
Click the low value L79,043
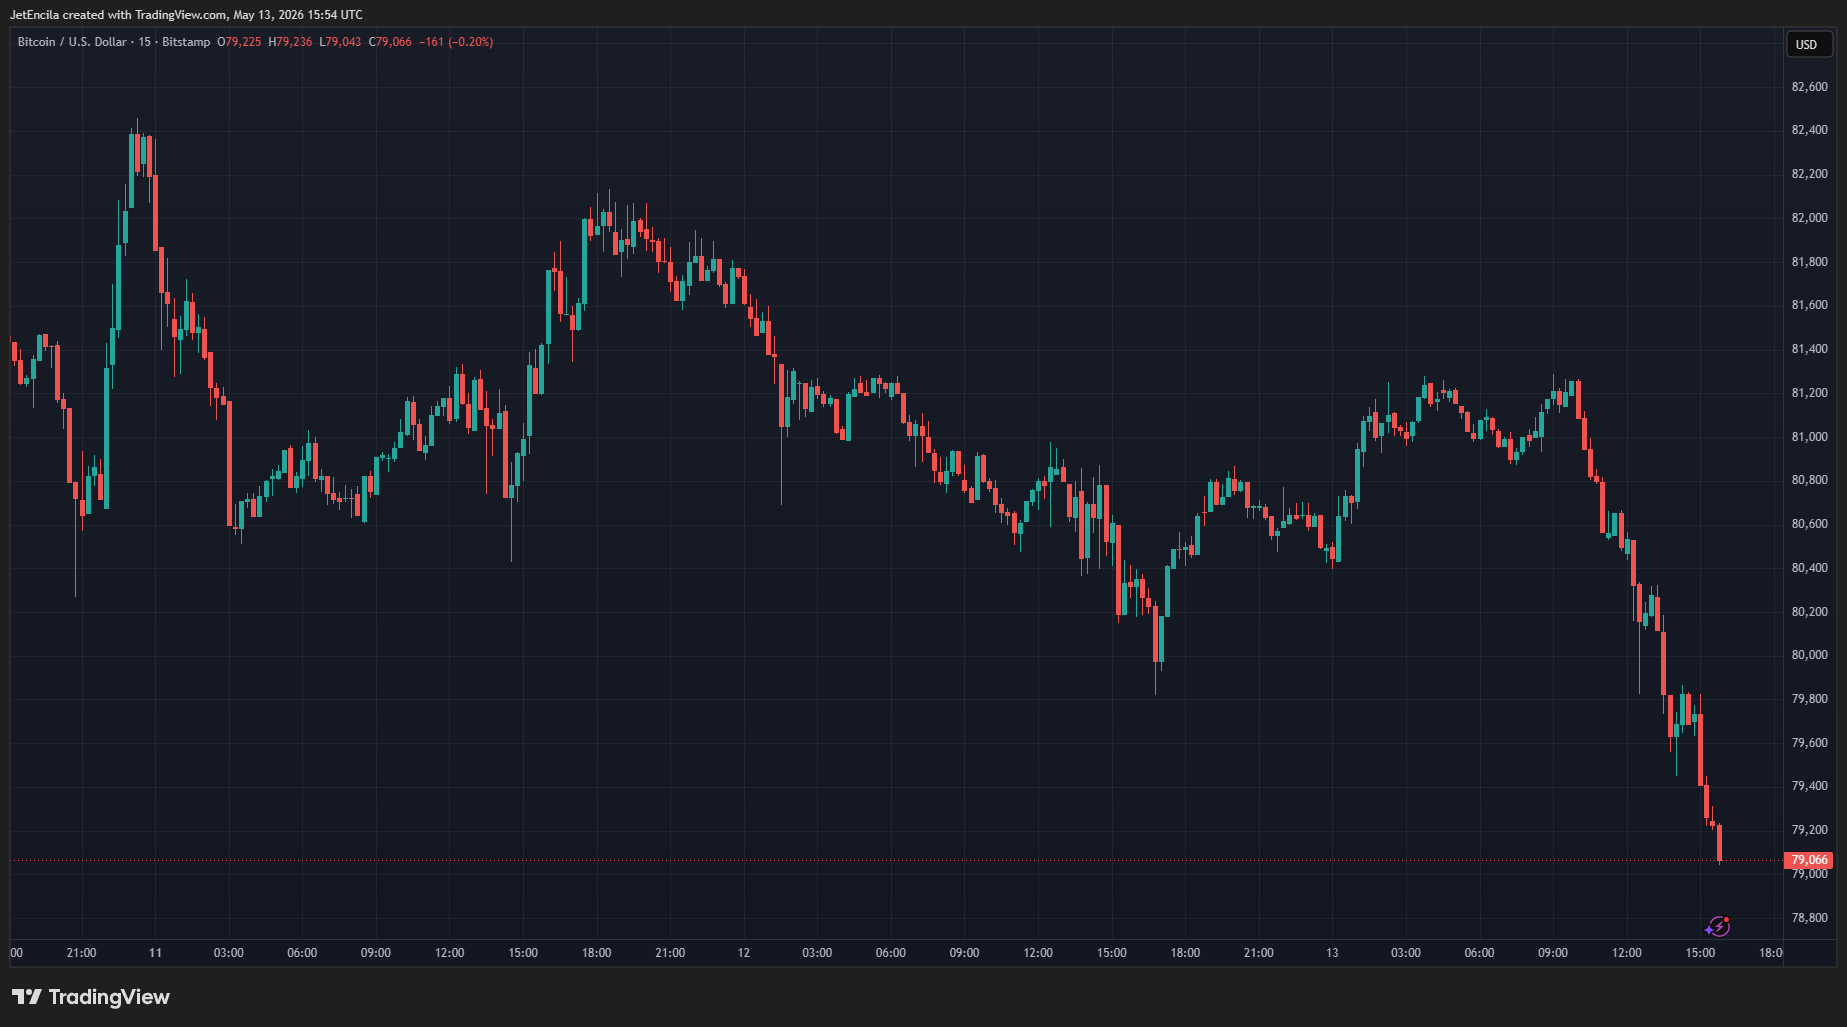click(340, 42)
